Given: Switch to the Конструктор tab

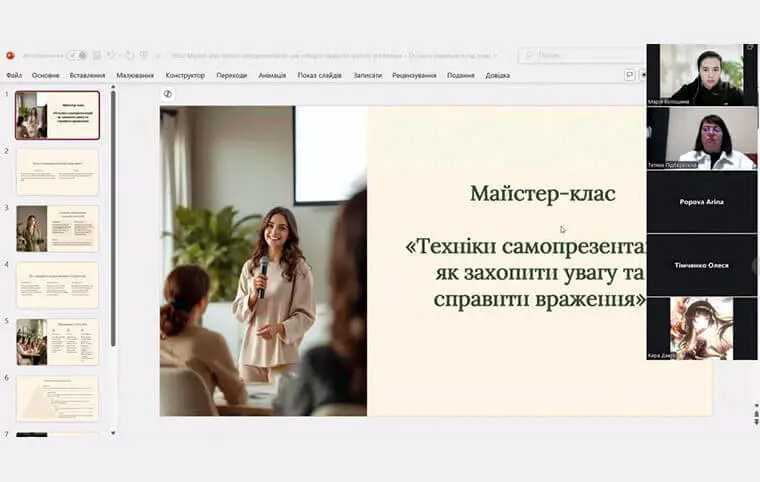Looking at the screenshot, I should point(185,75).
